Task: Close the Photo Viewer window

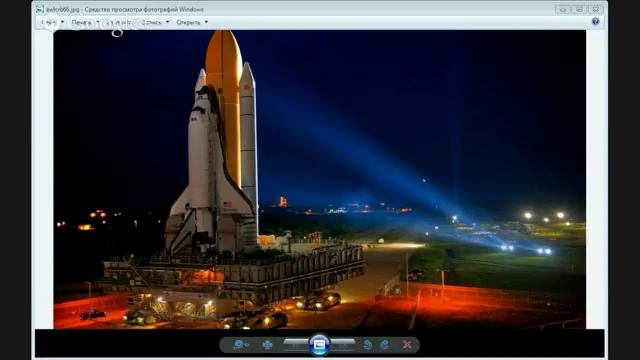Action: point(596,9)
